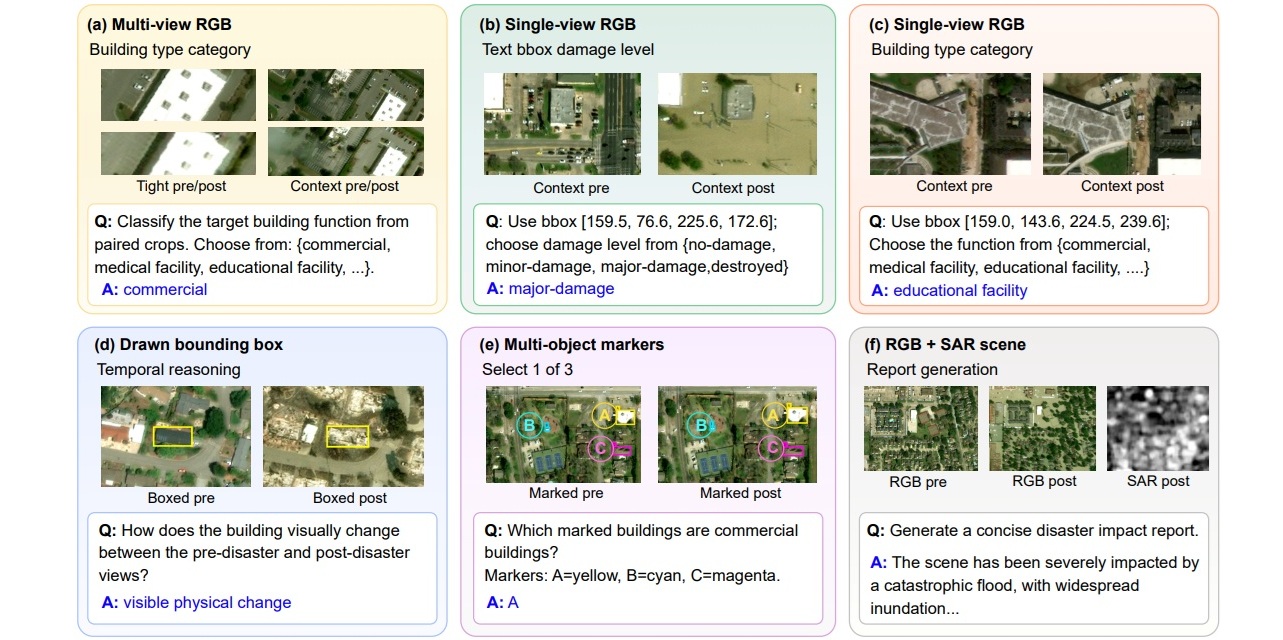Click the magenta C marker in Marked post image
The width and height of the screenshot is (1283, 640).
[x=772, y=447]
